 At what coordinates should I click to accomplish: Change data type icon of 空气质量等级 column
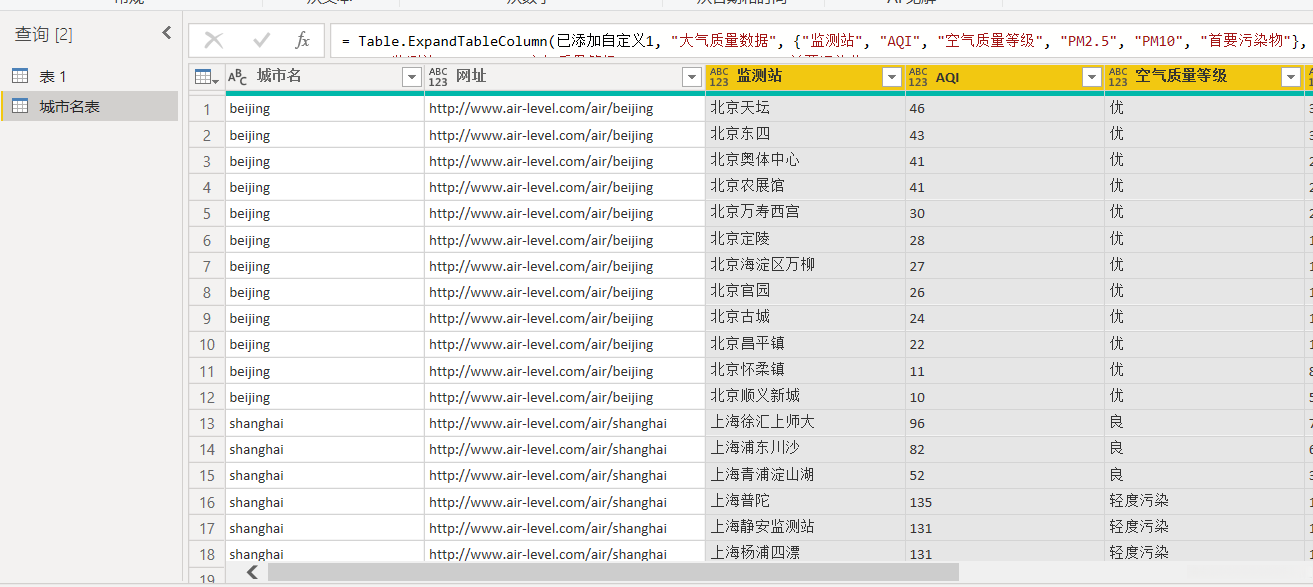1118,77
